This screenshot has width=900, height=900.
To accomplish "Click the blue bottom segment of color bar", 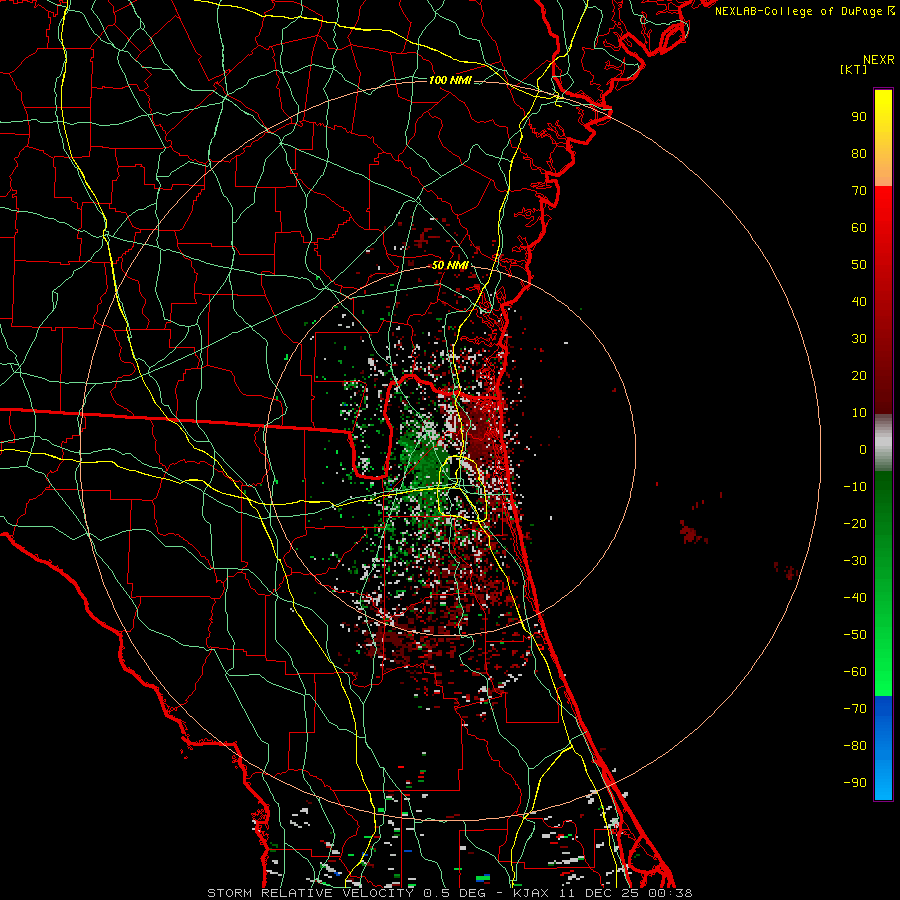I will tap(883, 748).
